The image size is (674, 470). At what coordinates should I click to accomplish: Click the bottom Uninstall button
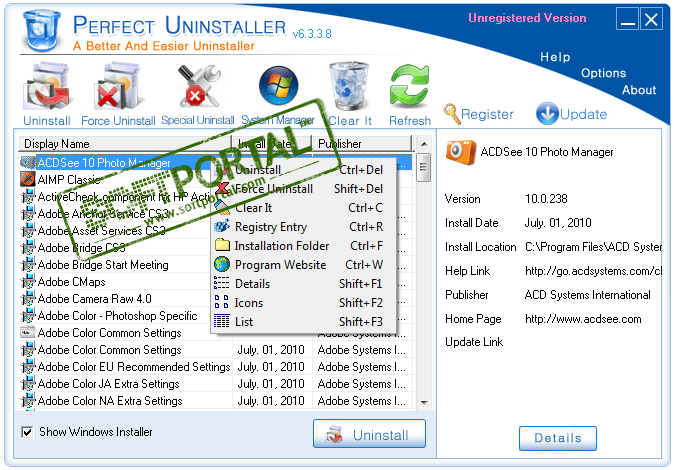coord(369,434)
